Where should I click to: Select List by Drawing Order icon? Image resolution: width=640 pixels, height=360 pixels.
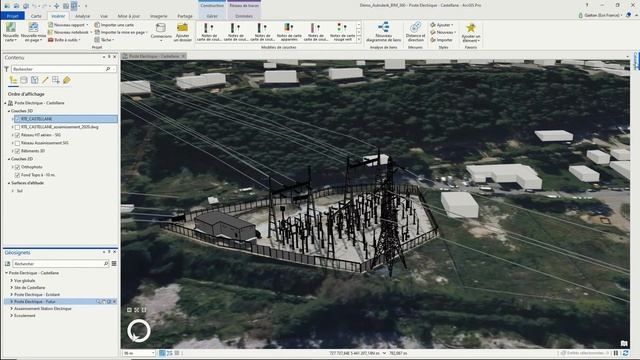(x=13, y=80)
